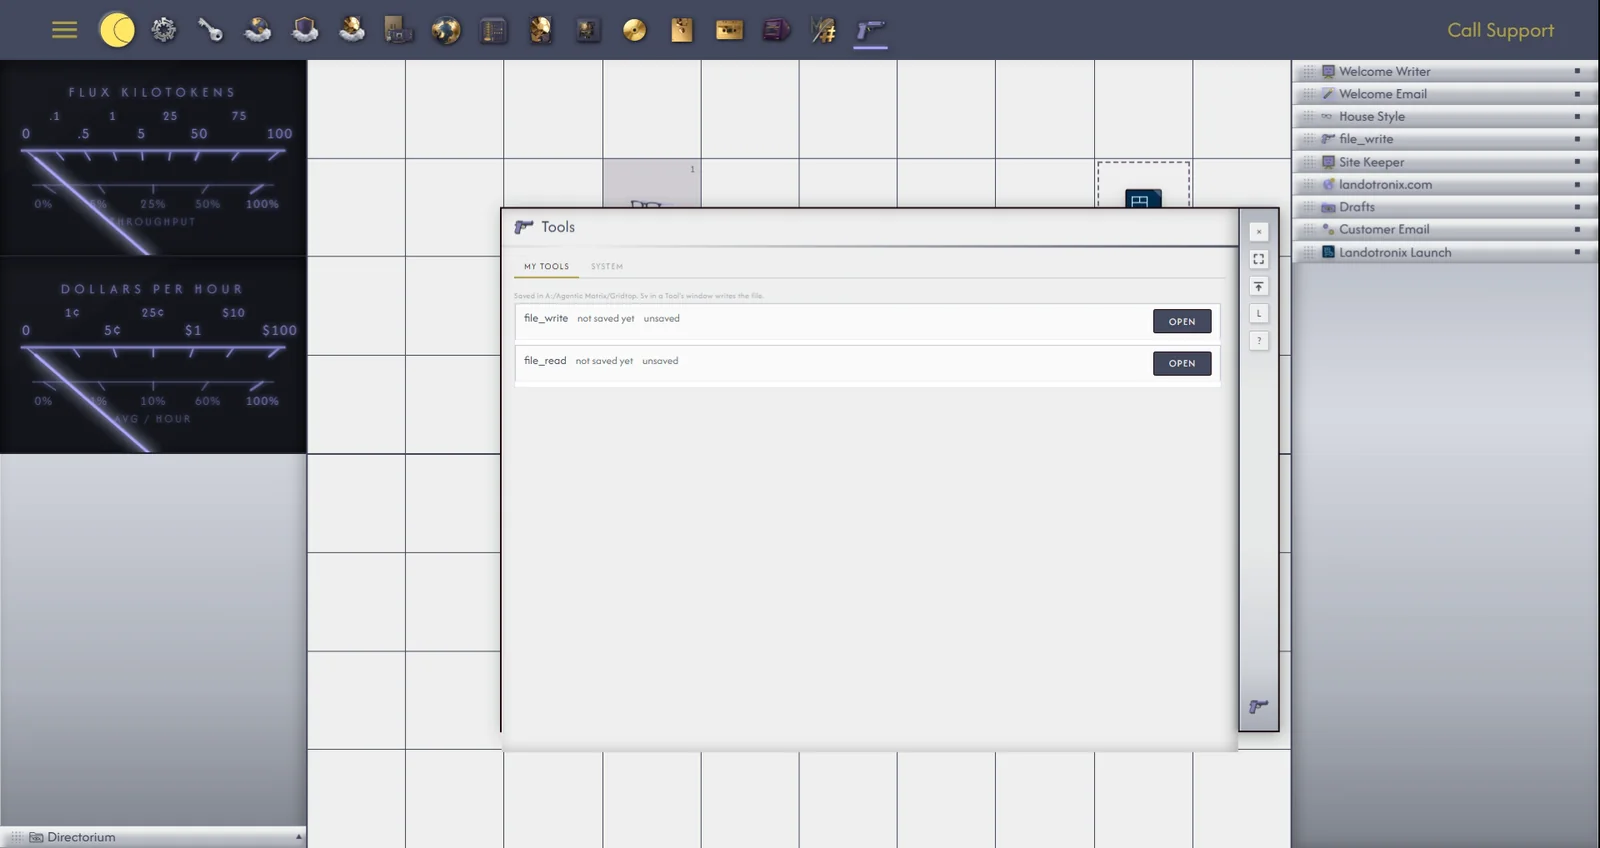
Task: Click the gold compact disc toolbar icon
Action: tap(634, 30)
